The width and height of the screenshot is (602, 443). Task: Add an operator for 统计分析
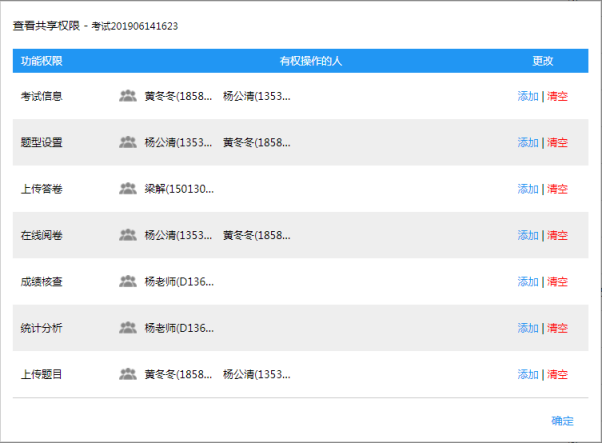point(527,327)
